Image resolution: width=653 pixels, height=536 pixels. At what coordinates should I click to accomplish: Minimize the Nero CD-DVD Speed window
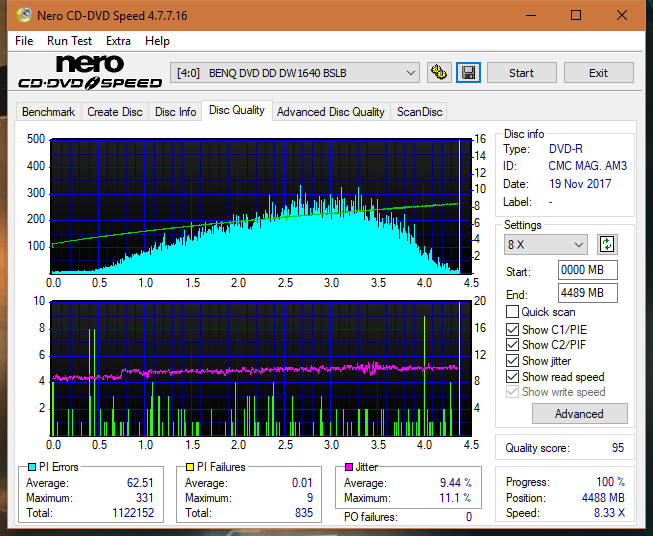pyautogui.click(x=531, y=15)
